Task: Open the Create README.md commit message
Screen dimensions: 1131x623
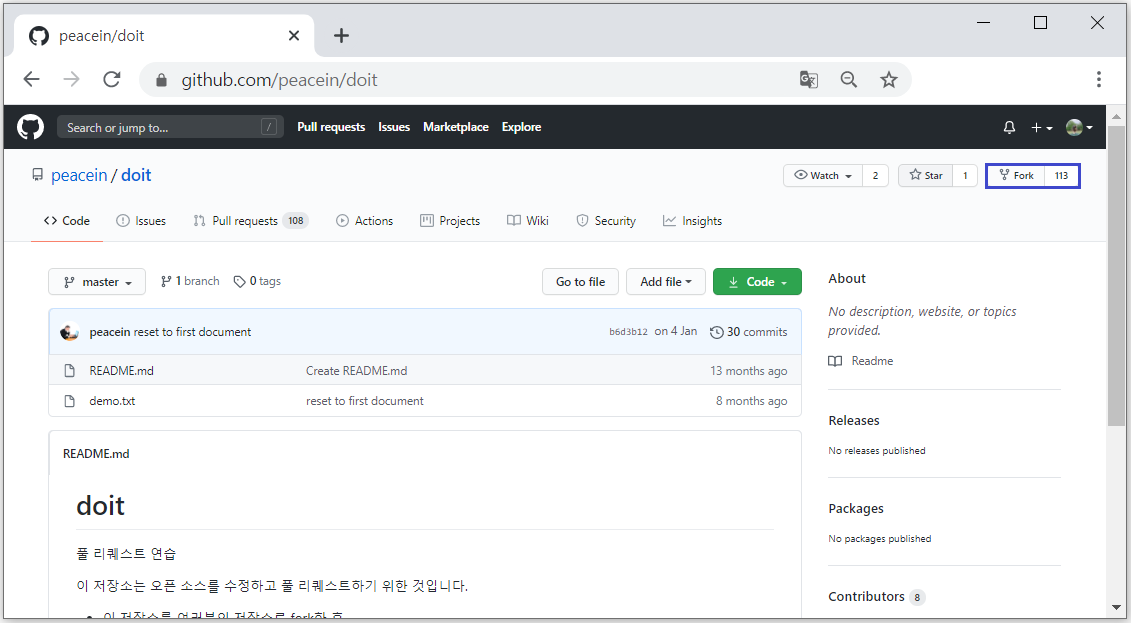Action: coord(356,371)
